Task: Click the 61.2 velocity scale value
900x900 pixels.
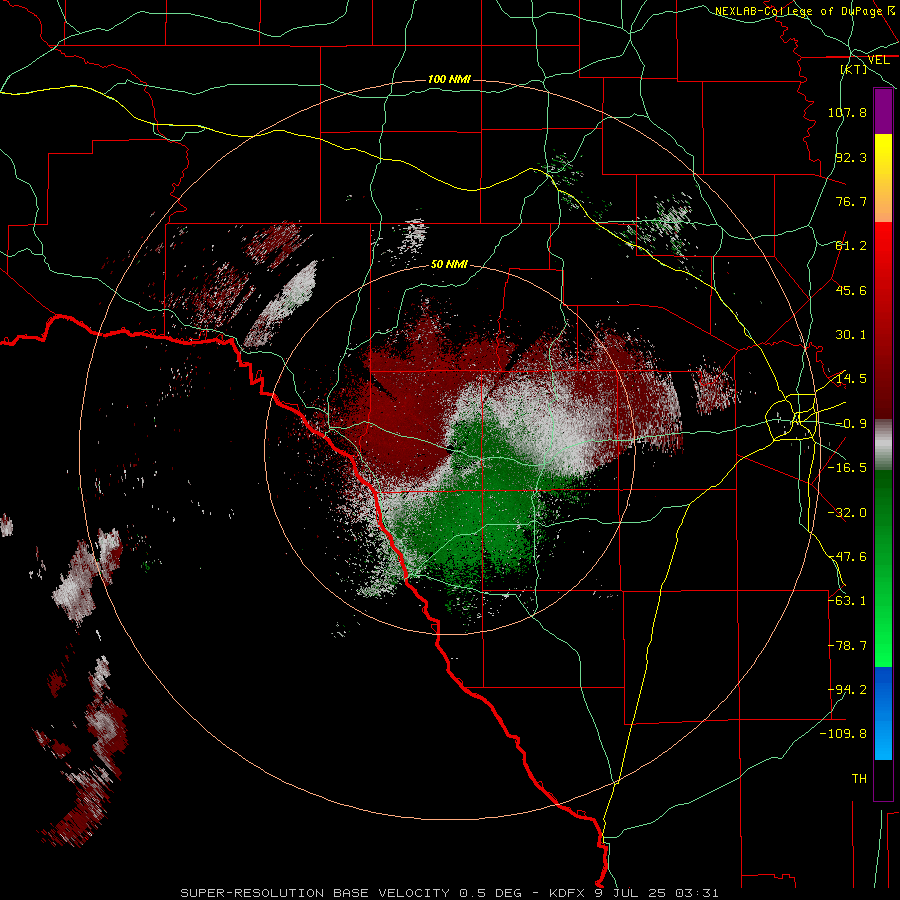Action: (x=851, y=246)
